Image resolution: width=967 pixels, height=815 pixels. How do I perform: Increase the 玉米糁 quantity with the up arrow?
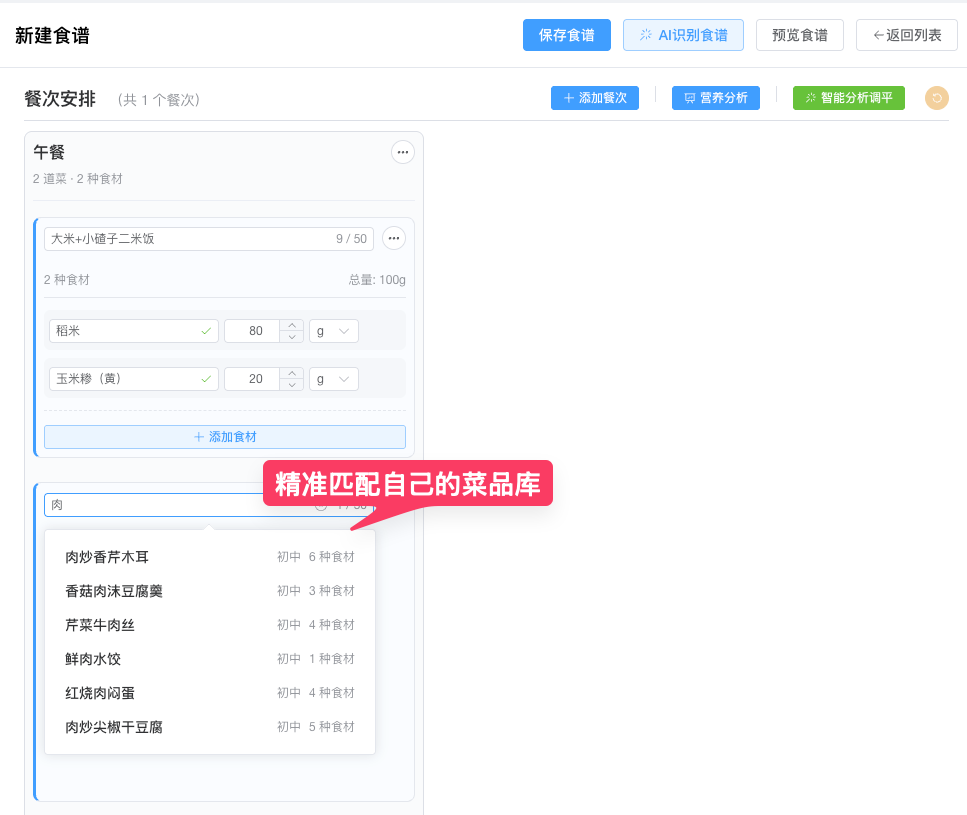291,373
